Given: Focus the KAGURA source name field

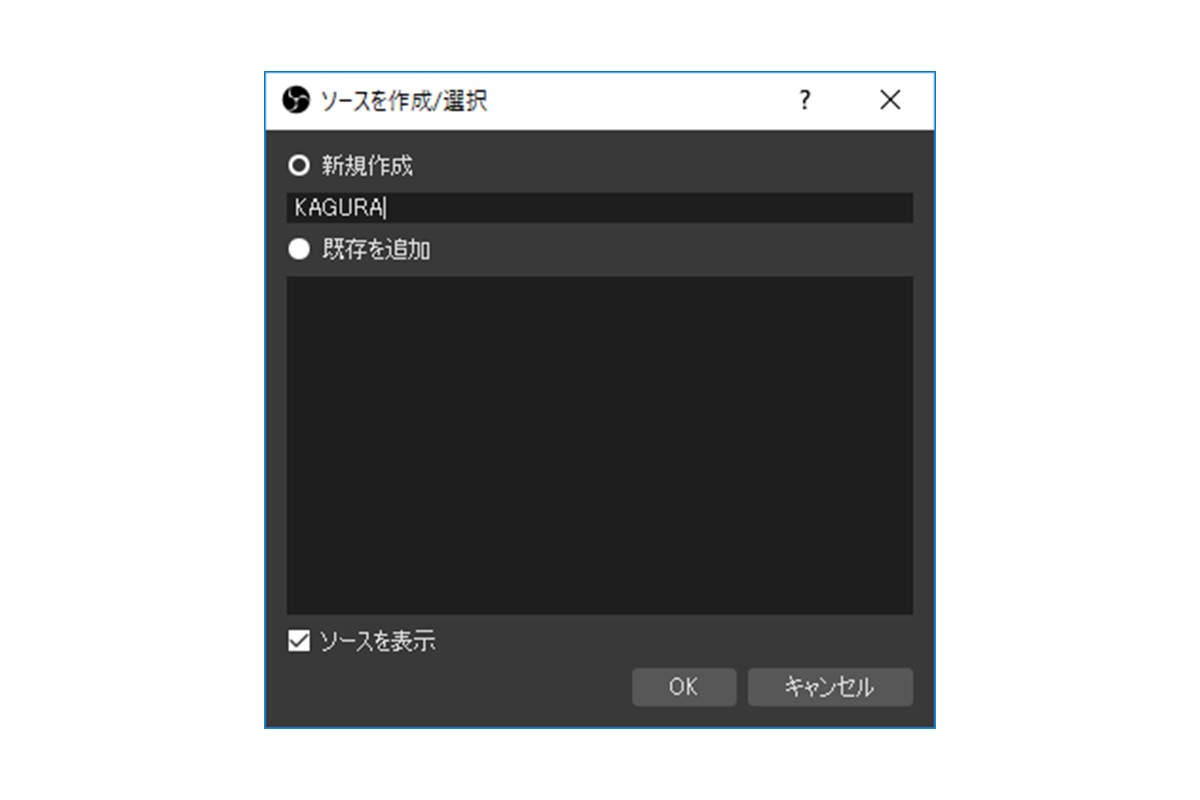Looking at the screenshot, I should pos(599,208).
